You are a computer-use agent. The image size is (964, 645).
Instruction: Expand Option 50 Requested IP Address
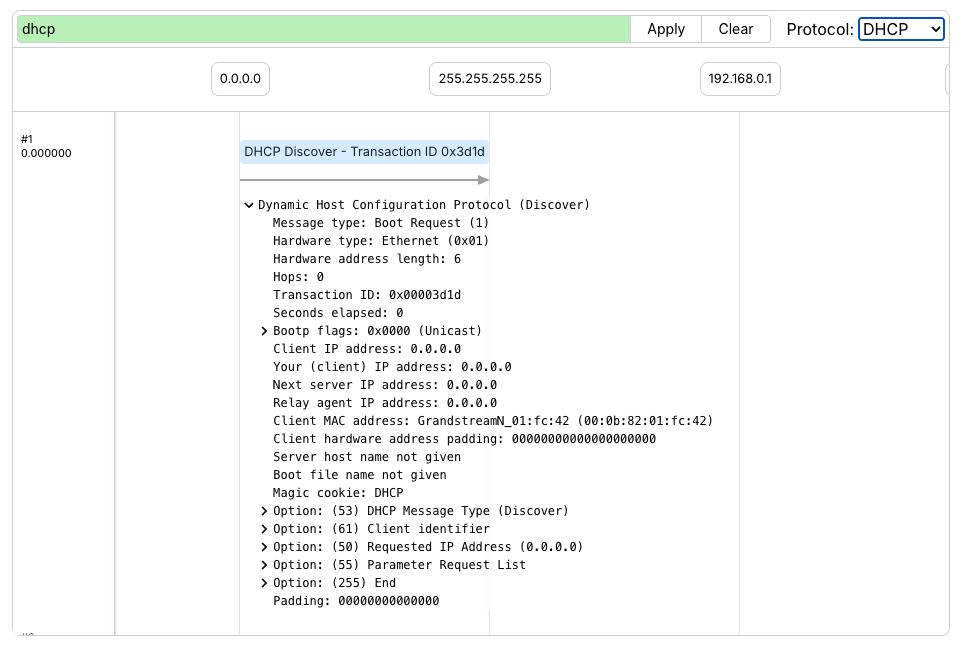click(x=264, y=547)
